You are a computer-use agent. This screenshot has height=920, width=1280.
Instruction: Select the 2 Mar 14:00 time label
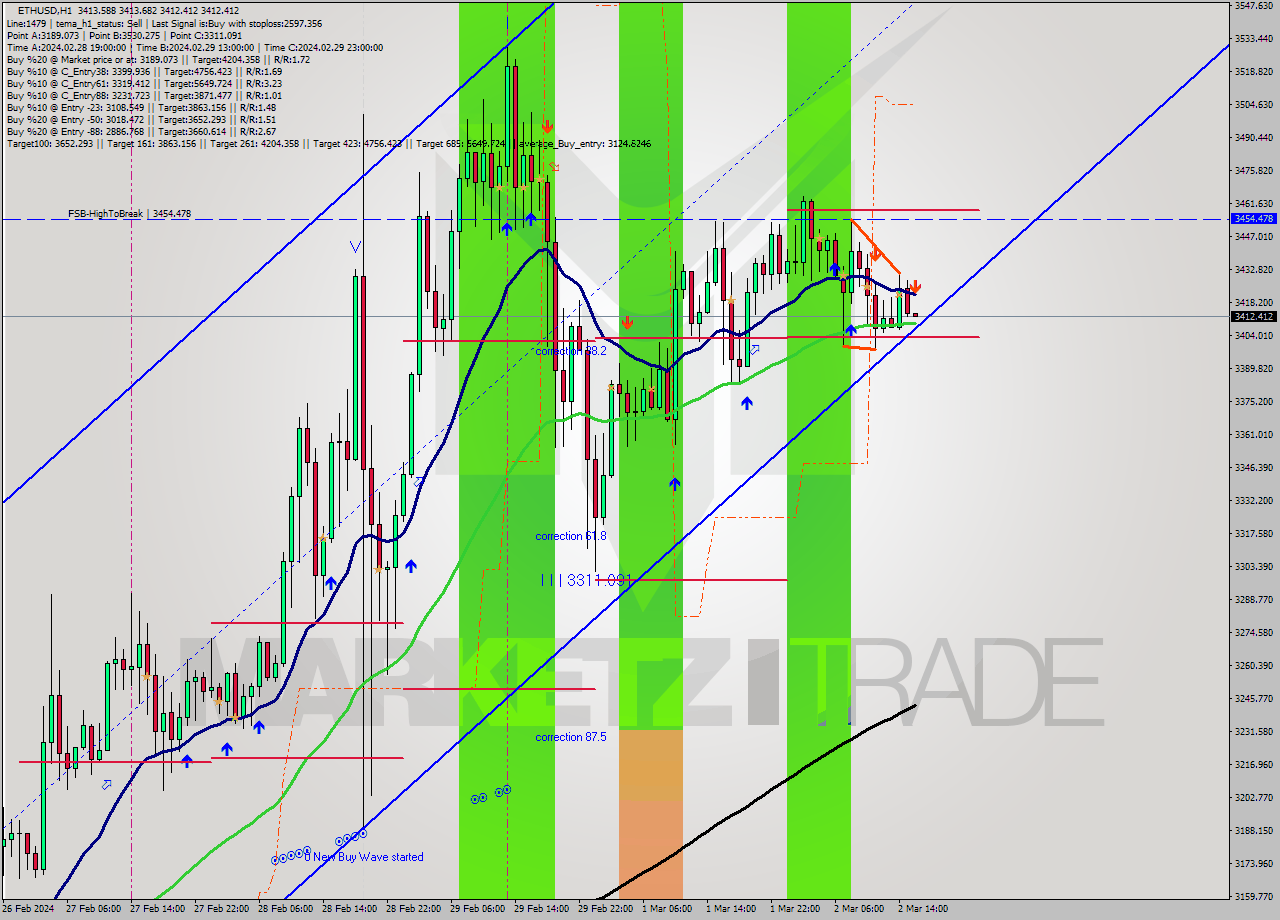coord(922,909)
